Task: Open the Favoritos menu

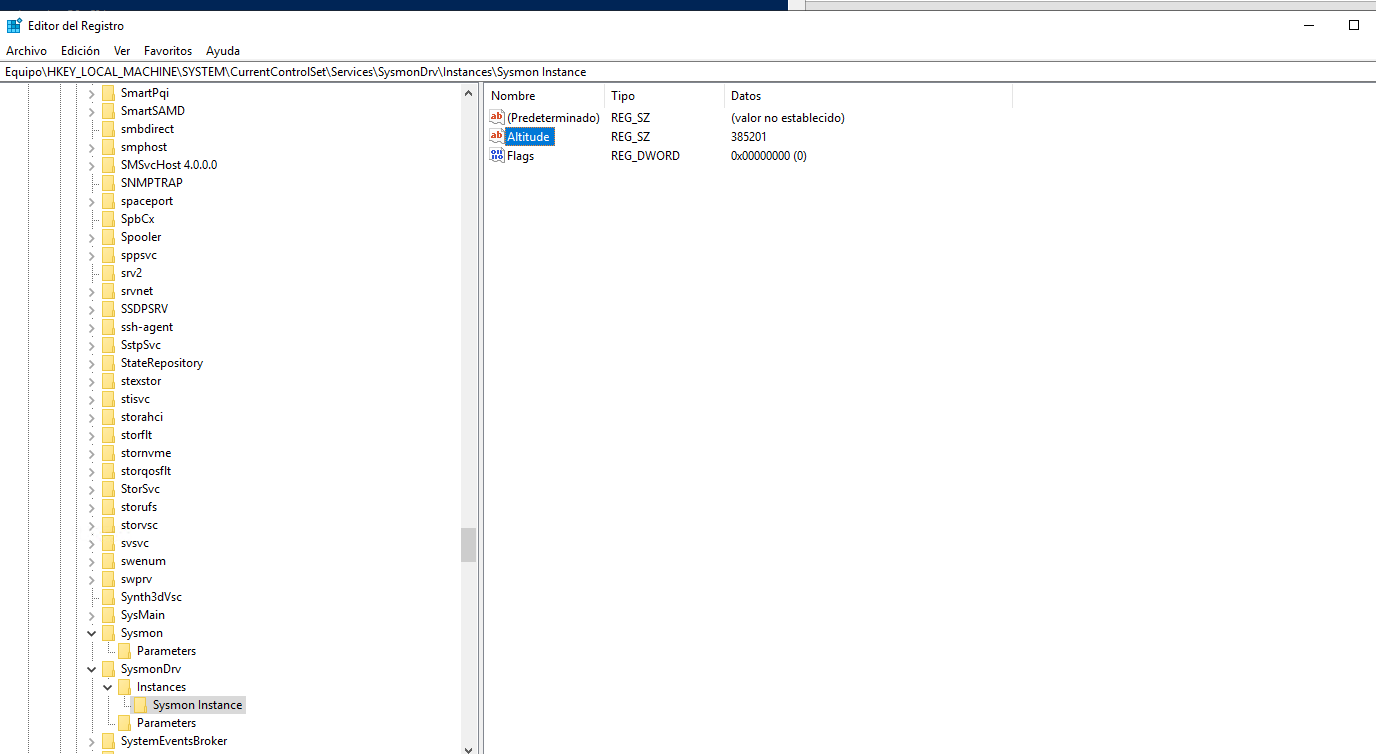Action: click(x=168, y=50)
